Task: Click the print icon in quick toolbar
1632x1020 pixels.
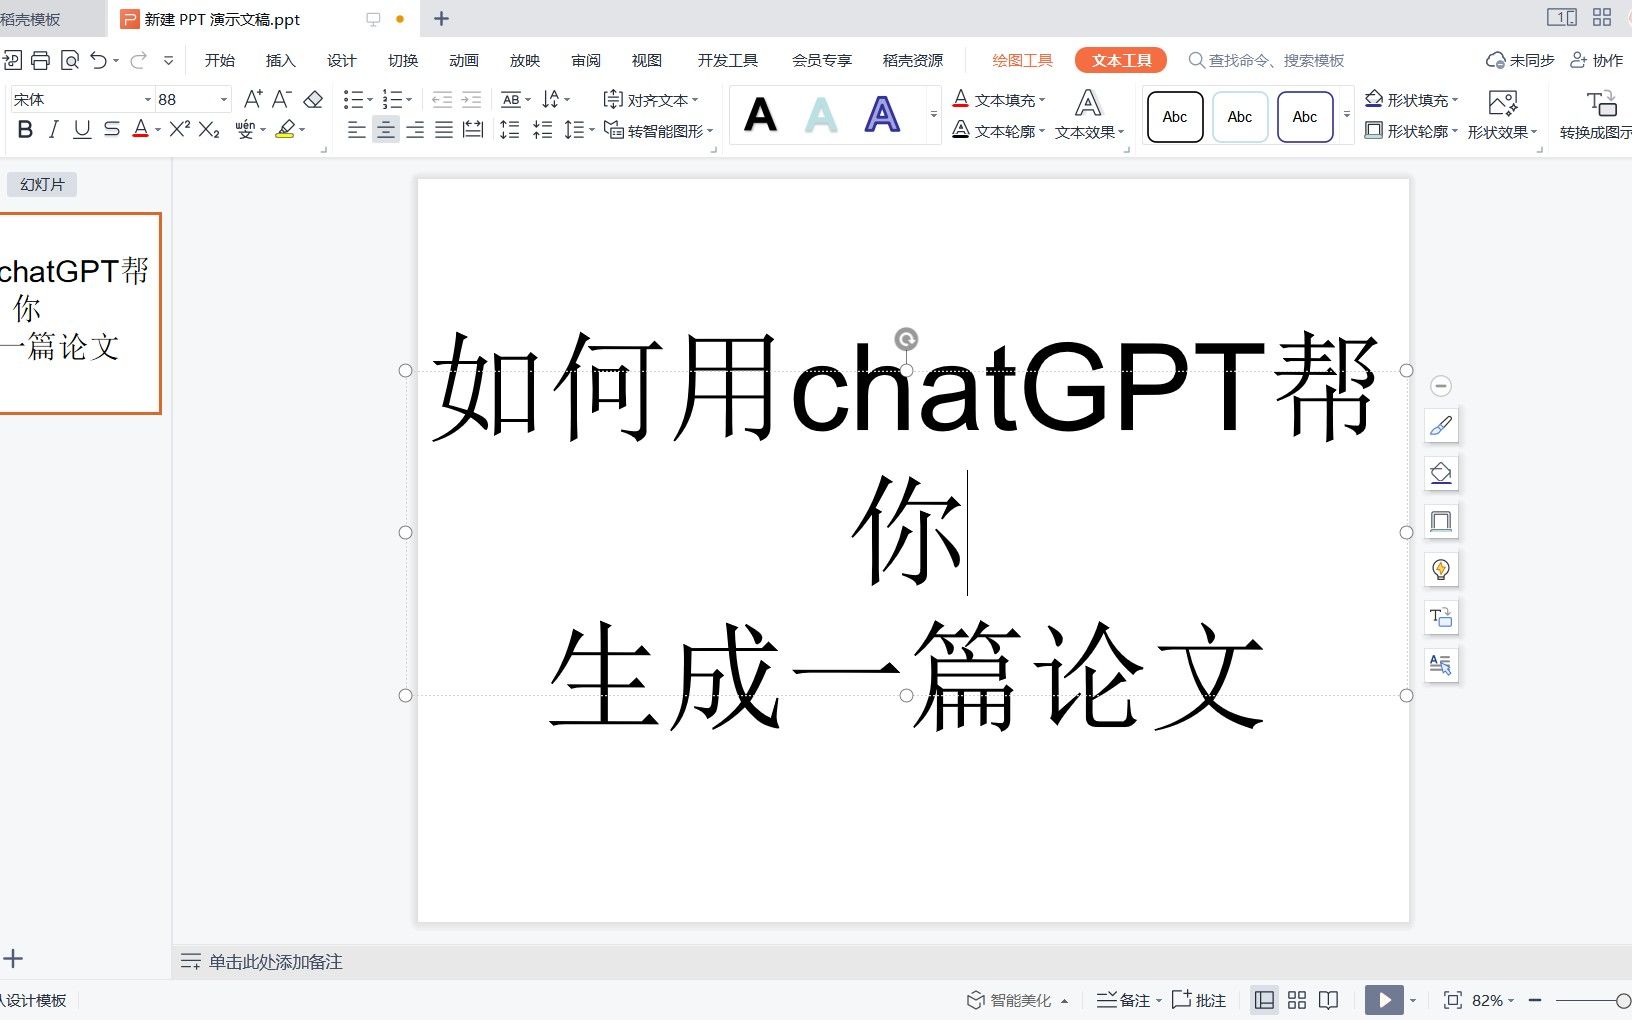Action: point(40,60)
